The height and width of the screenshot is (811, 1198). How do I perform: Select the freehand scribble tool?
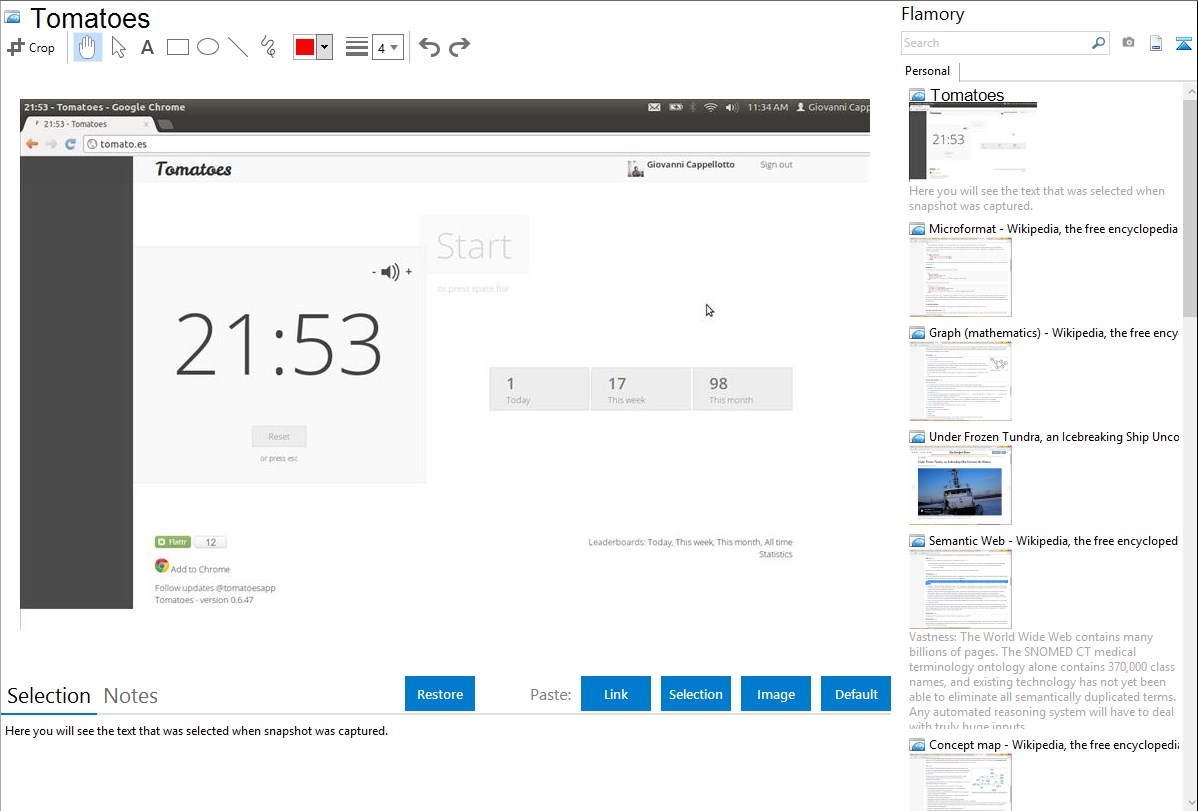[x=268, y=47]
